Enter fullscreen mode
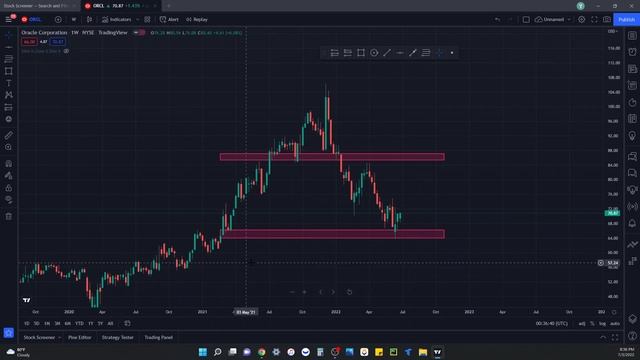The width and height of the screenshot is (640, 360). (x=594, y=19)
